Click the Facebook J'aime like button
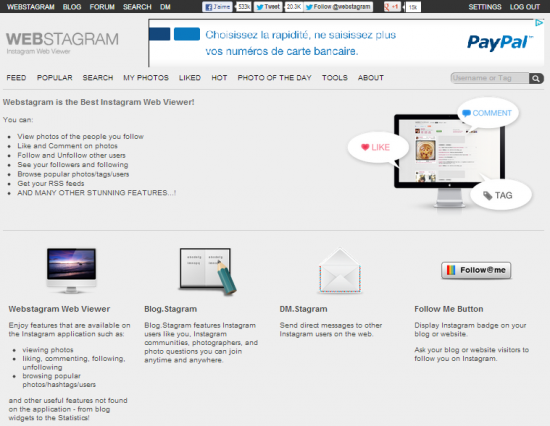The image size is (550, 426). pos(217,7)
